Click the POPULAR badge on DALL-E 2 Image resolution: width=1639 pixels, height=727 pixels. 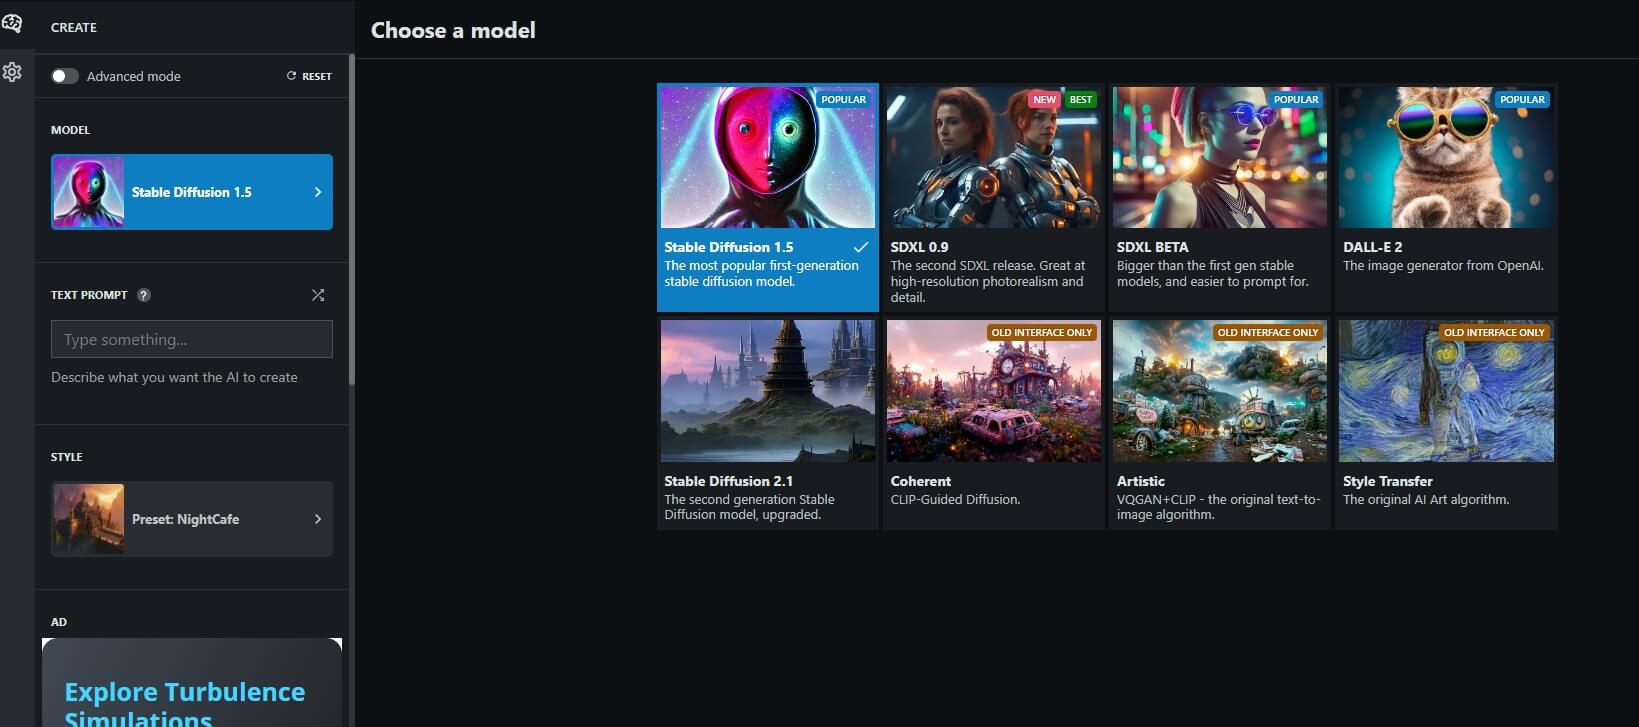point(1521,100)
